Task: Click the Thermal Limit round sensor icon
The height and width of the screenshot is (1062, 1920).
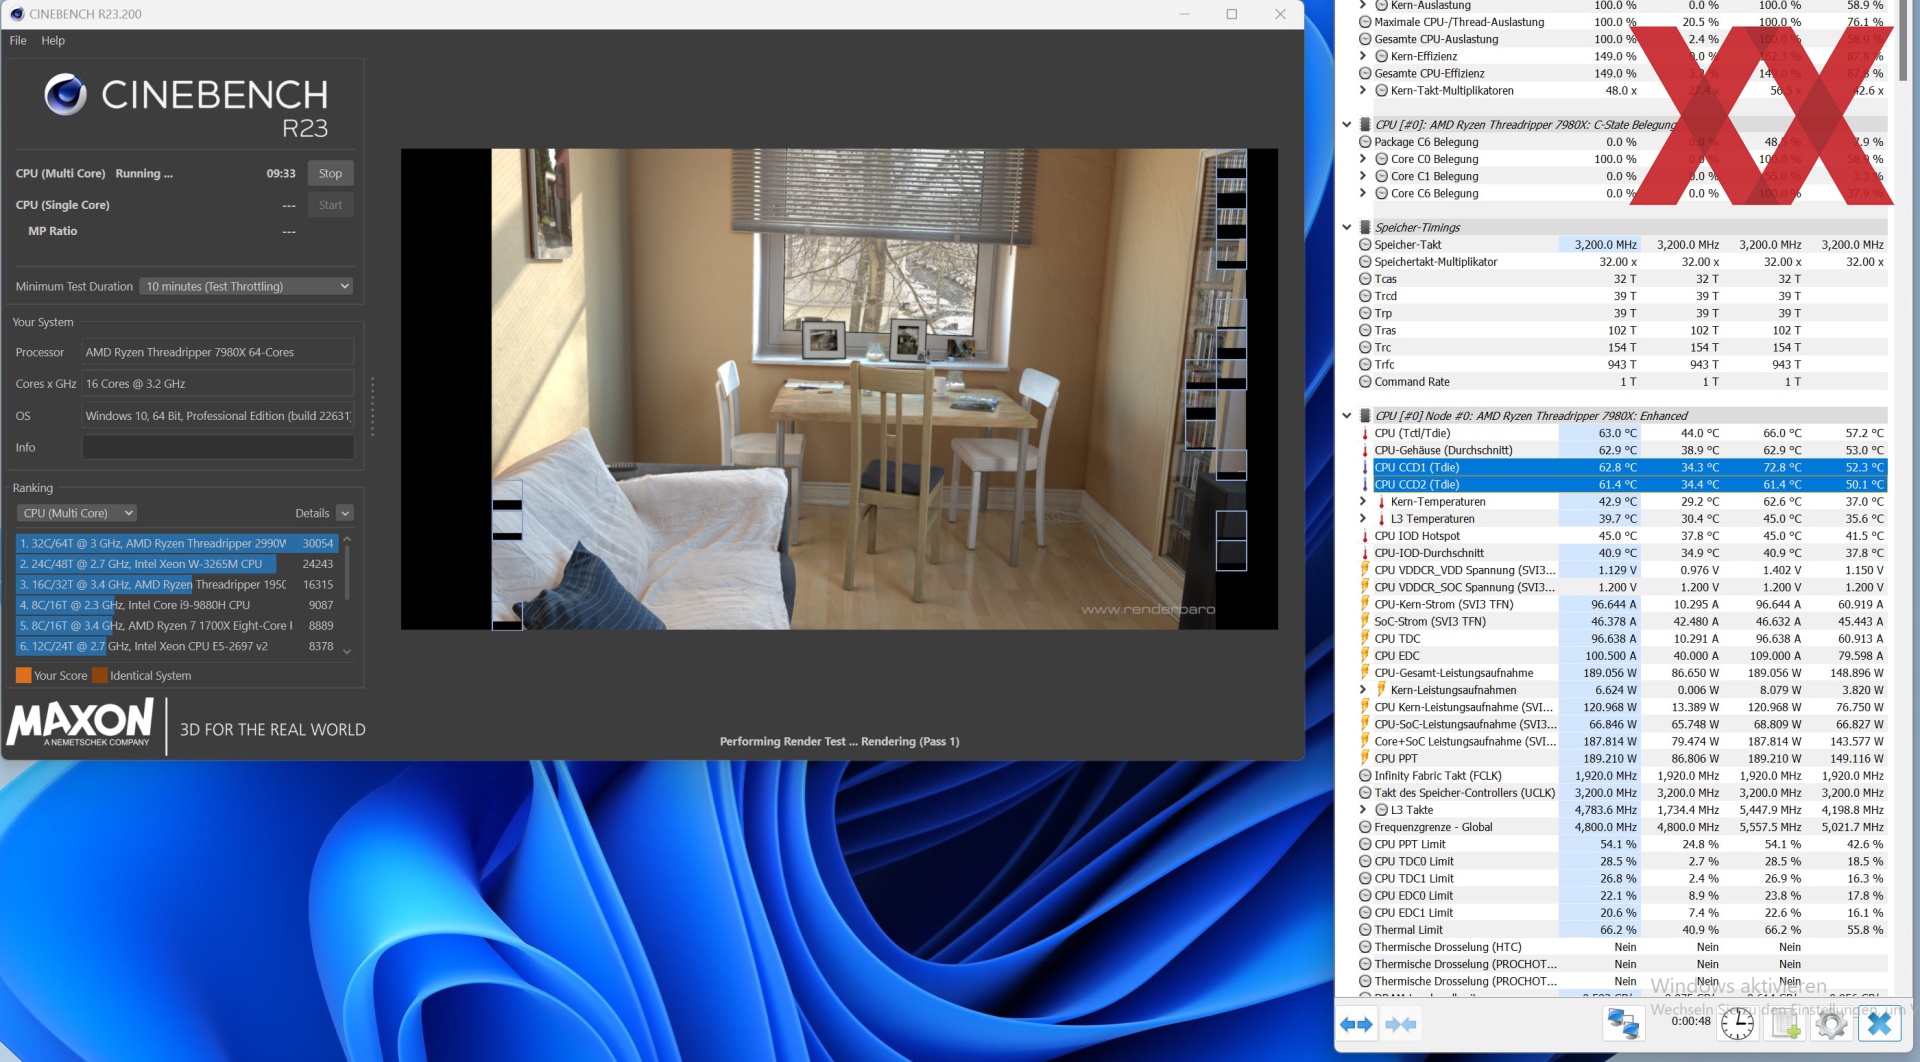Action: [x=1365, y=930]
